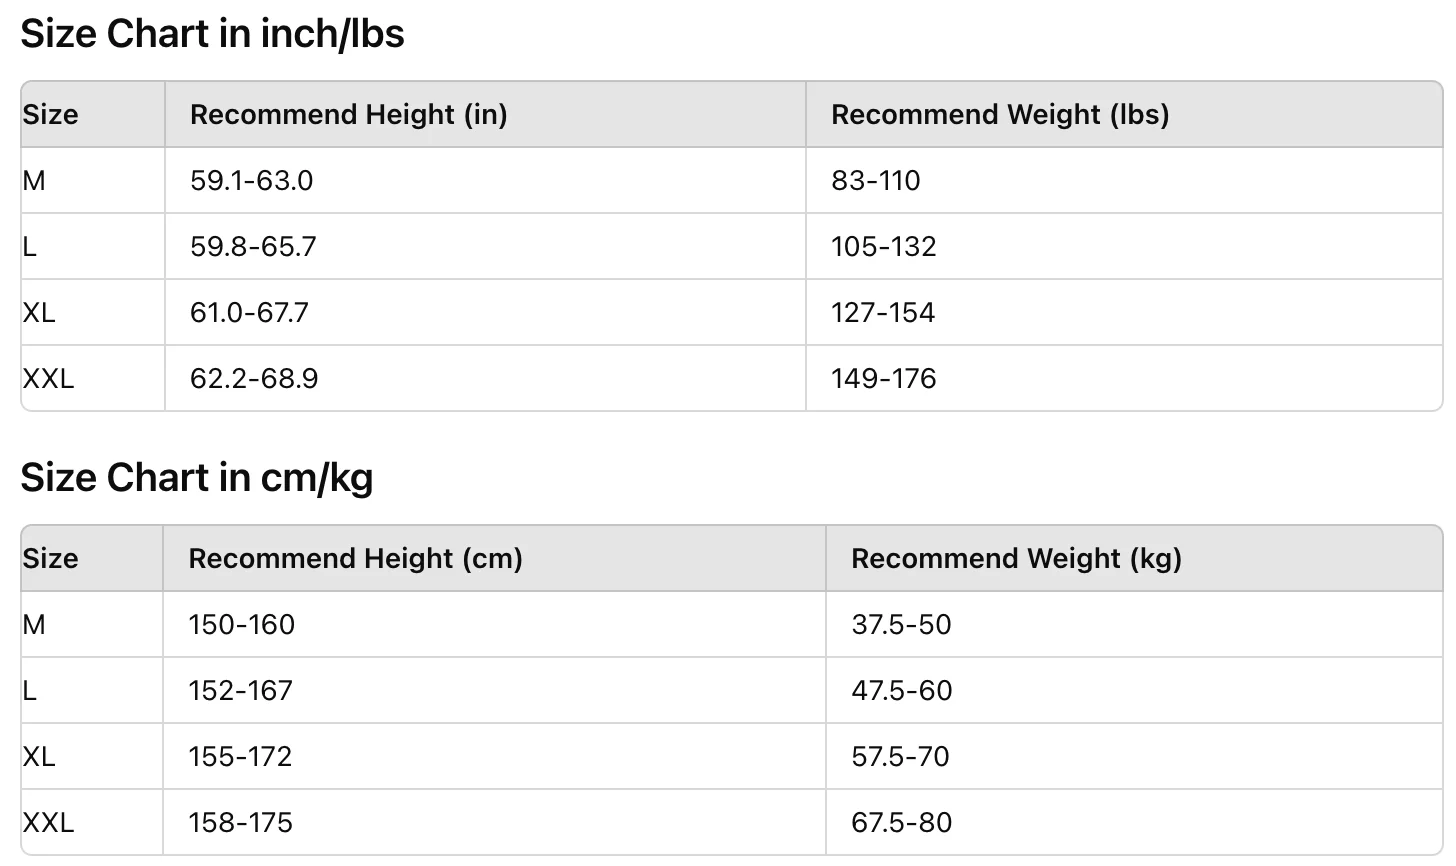Click height value 59.8-65.7
The height and width of the screenshot is (866, 1456).
click(x=253, y=247)
